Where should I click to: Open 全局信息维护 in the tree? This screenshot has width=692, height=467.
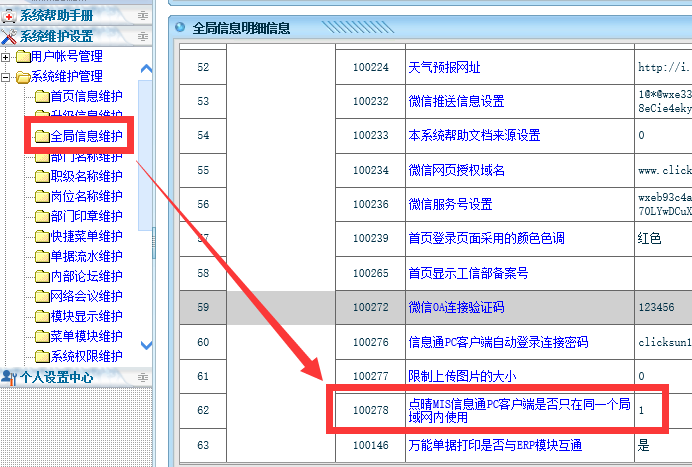[x=86, y=136]
